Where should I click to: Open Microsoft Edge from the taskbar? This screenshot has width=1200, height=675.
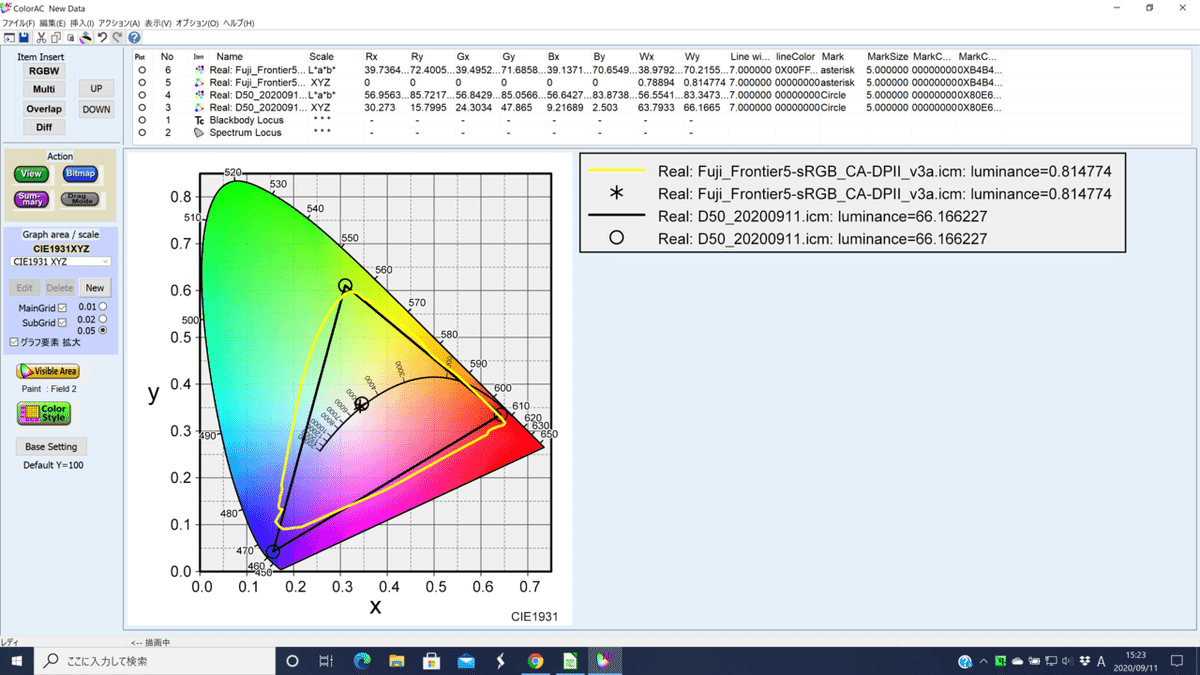[x=362, y=661]
